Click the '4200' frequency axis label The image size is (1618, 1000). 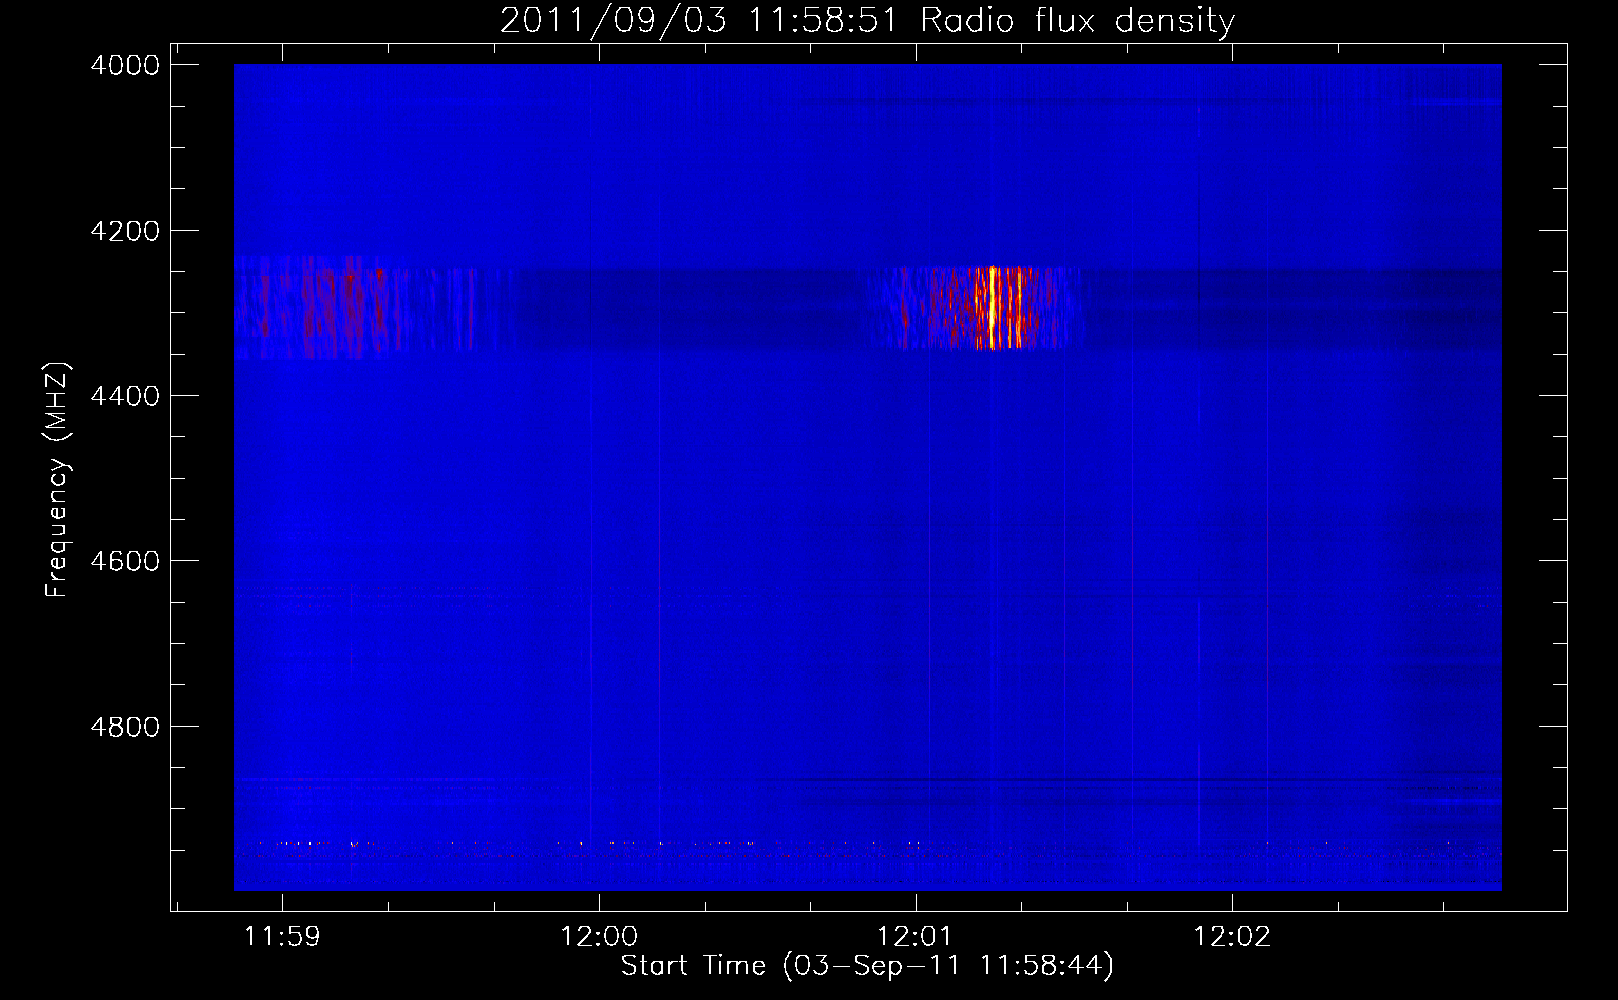pyautogui.click(x=125, y=231)
